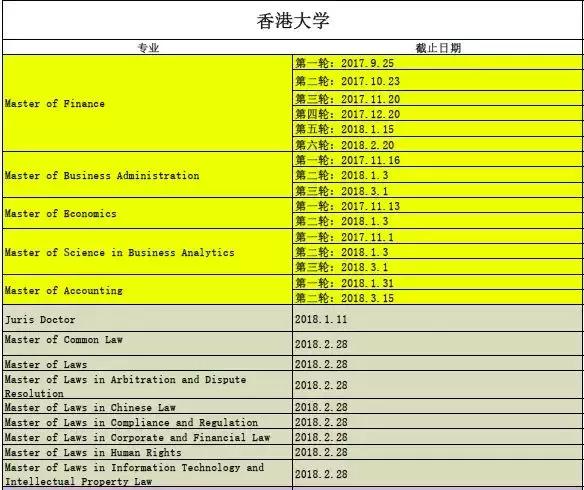Select the Master of Accounting cell
Viewport: 584px width, 490px height.
148,290
